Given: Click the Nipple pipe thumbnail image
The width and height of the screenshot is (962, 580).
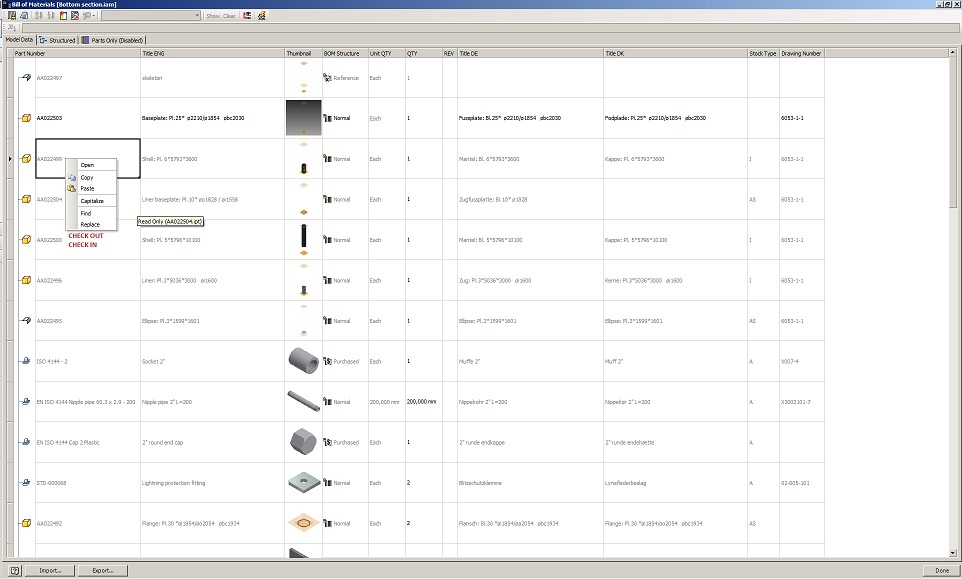Looking at the screenshot, I should [303, 401].
